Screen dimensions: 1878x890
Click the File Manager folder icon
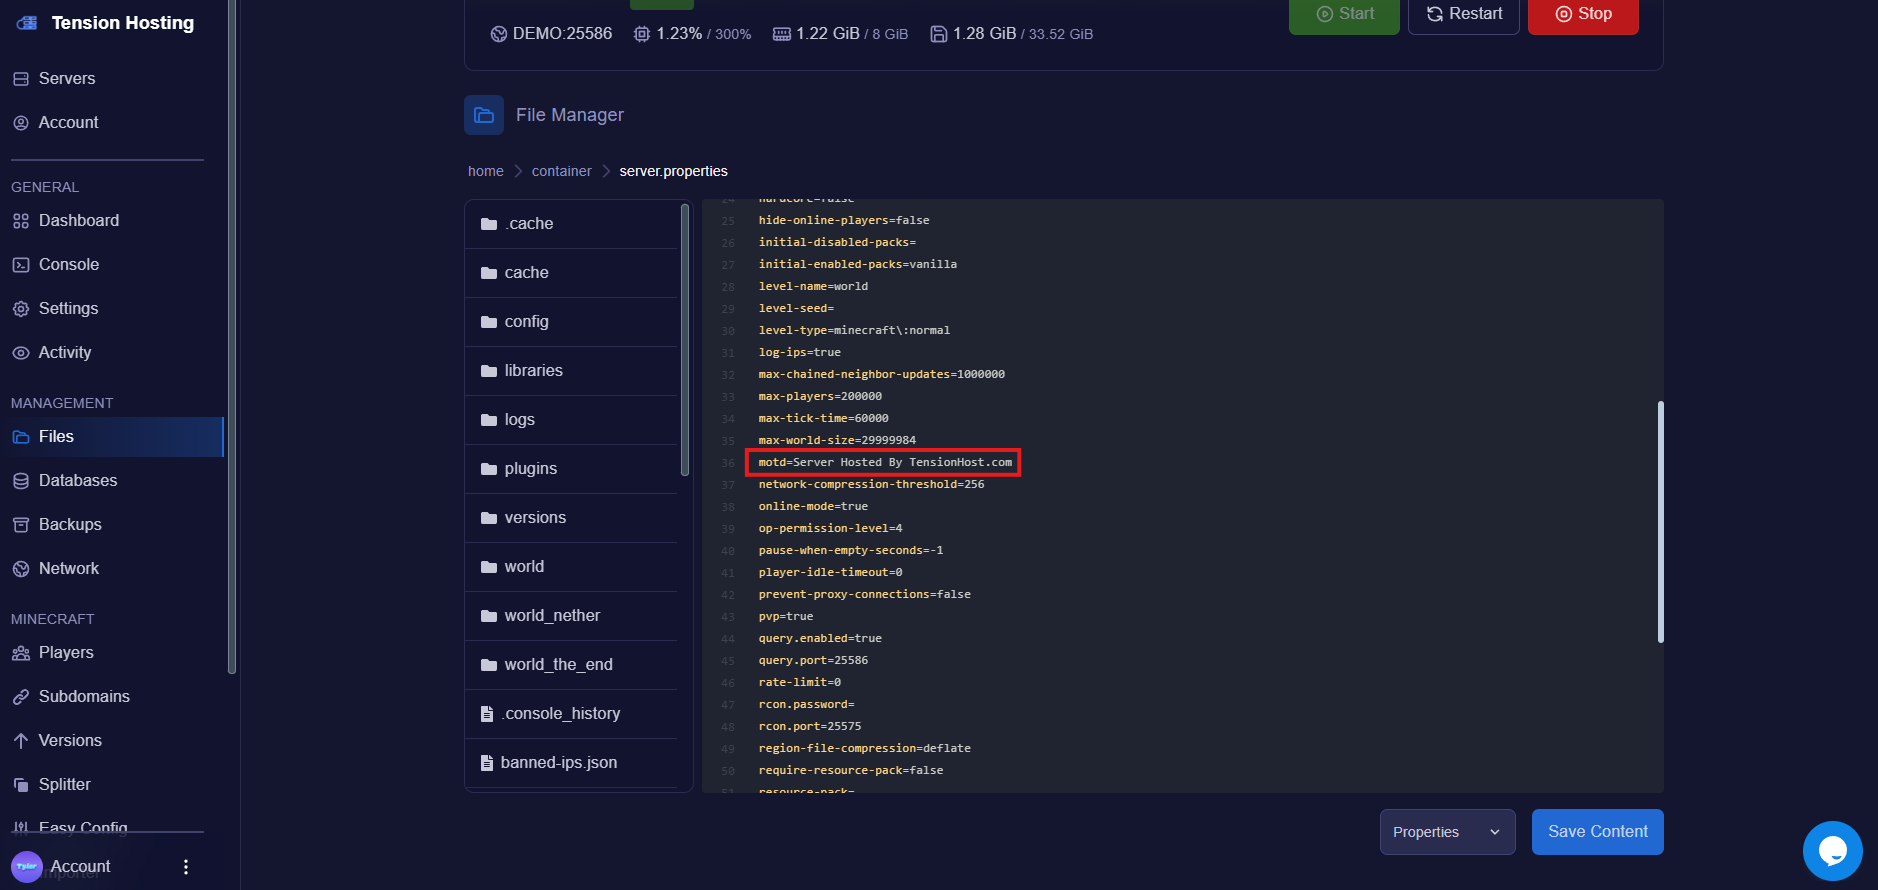[x=484, y=115]
